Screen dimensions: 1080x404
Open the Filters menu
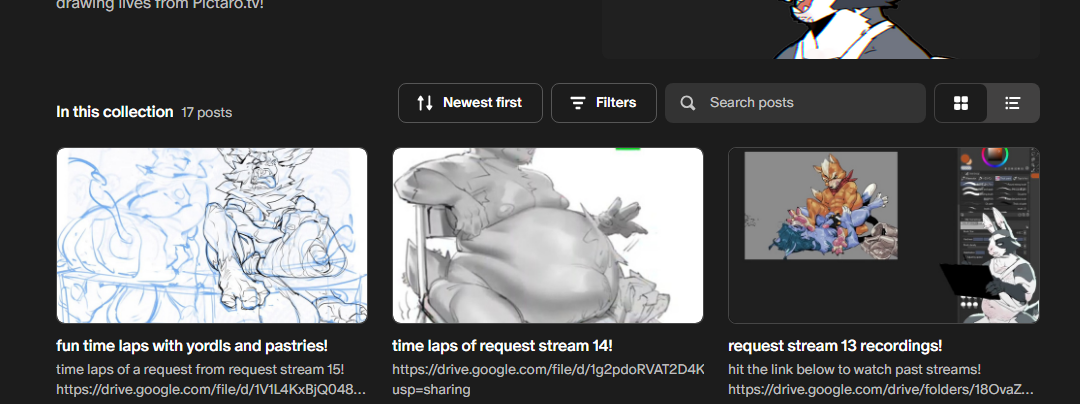coord(604,103)
